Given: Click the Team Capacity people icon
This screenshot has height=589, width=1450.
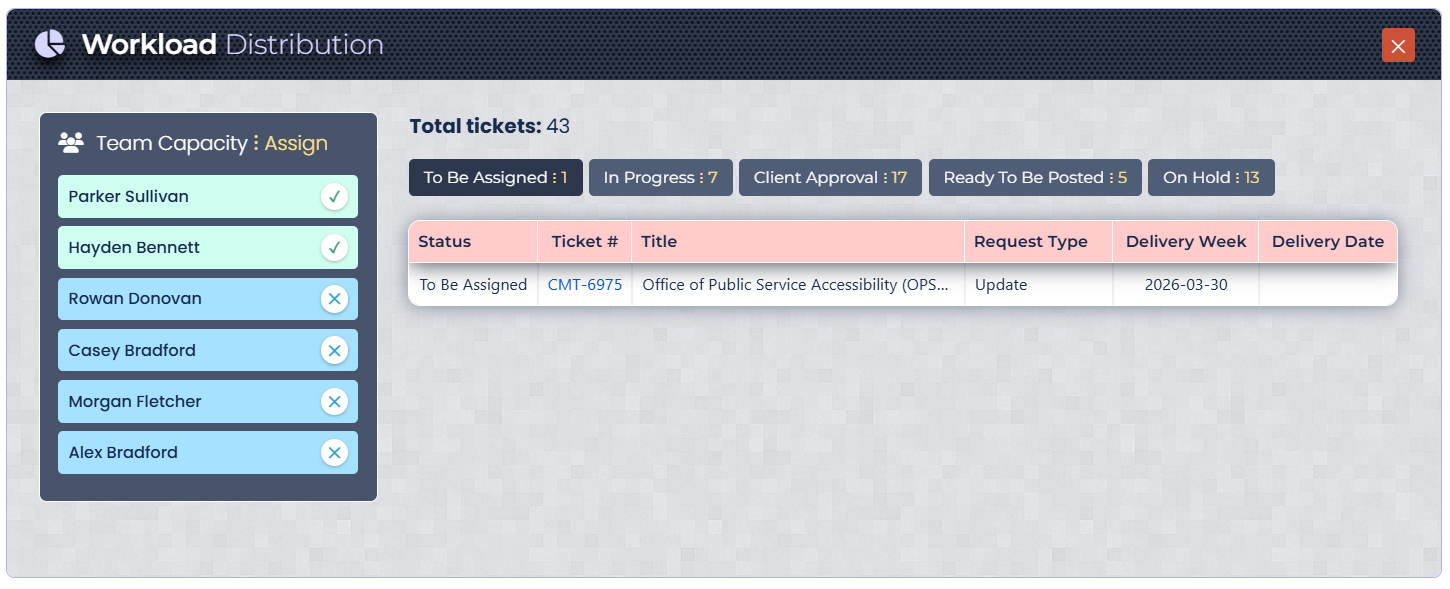Looking at the screenshot, I should [70, 143].
